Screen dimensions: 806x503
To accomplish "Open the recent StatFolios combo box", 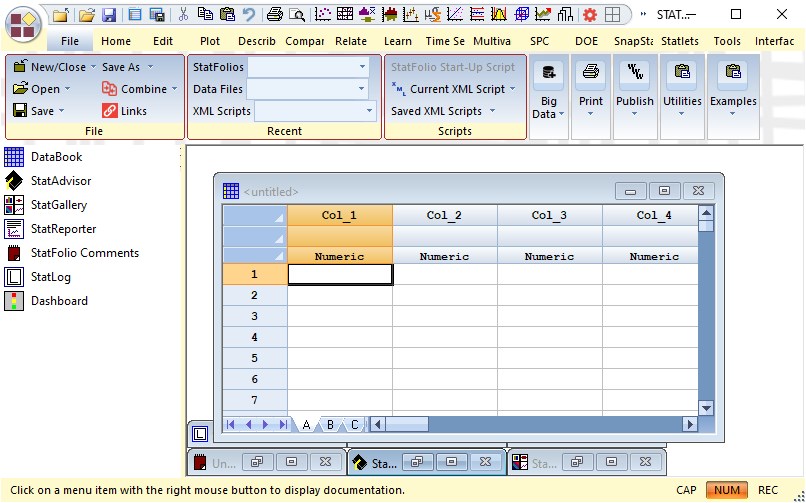I will [x=308, y=67].
